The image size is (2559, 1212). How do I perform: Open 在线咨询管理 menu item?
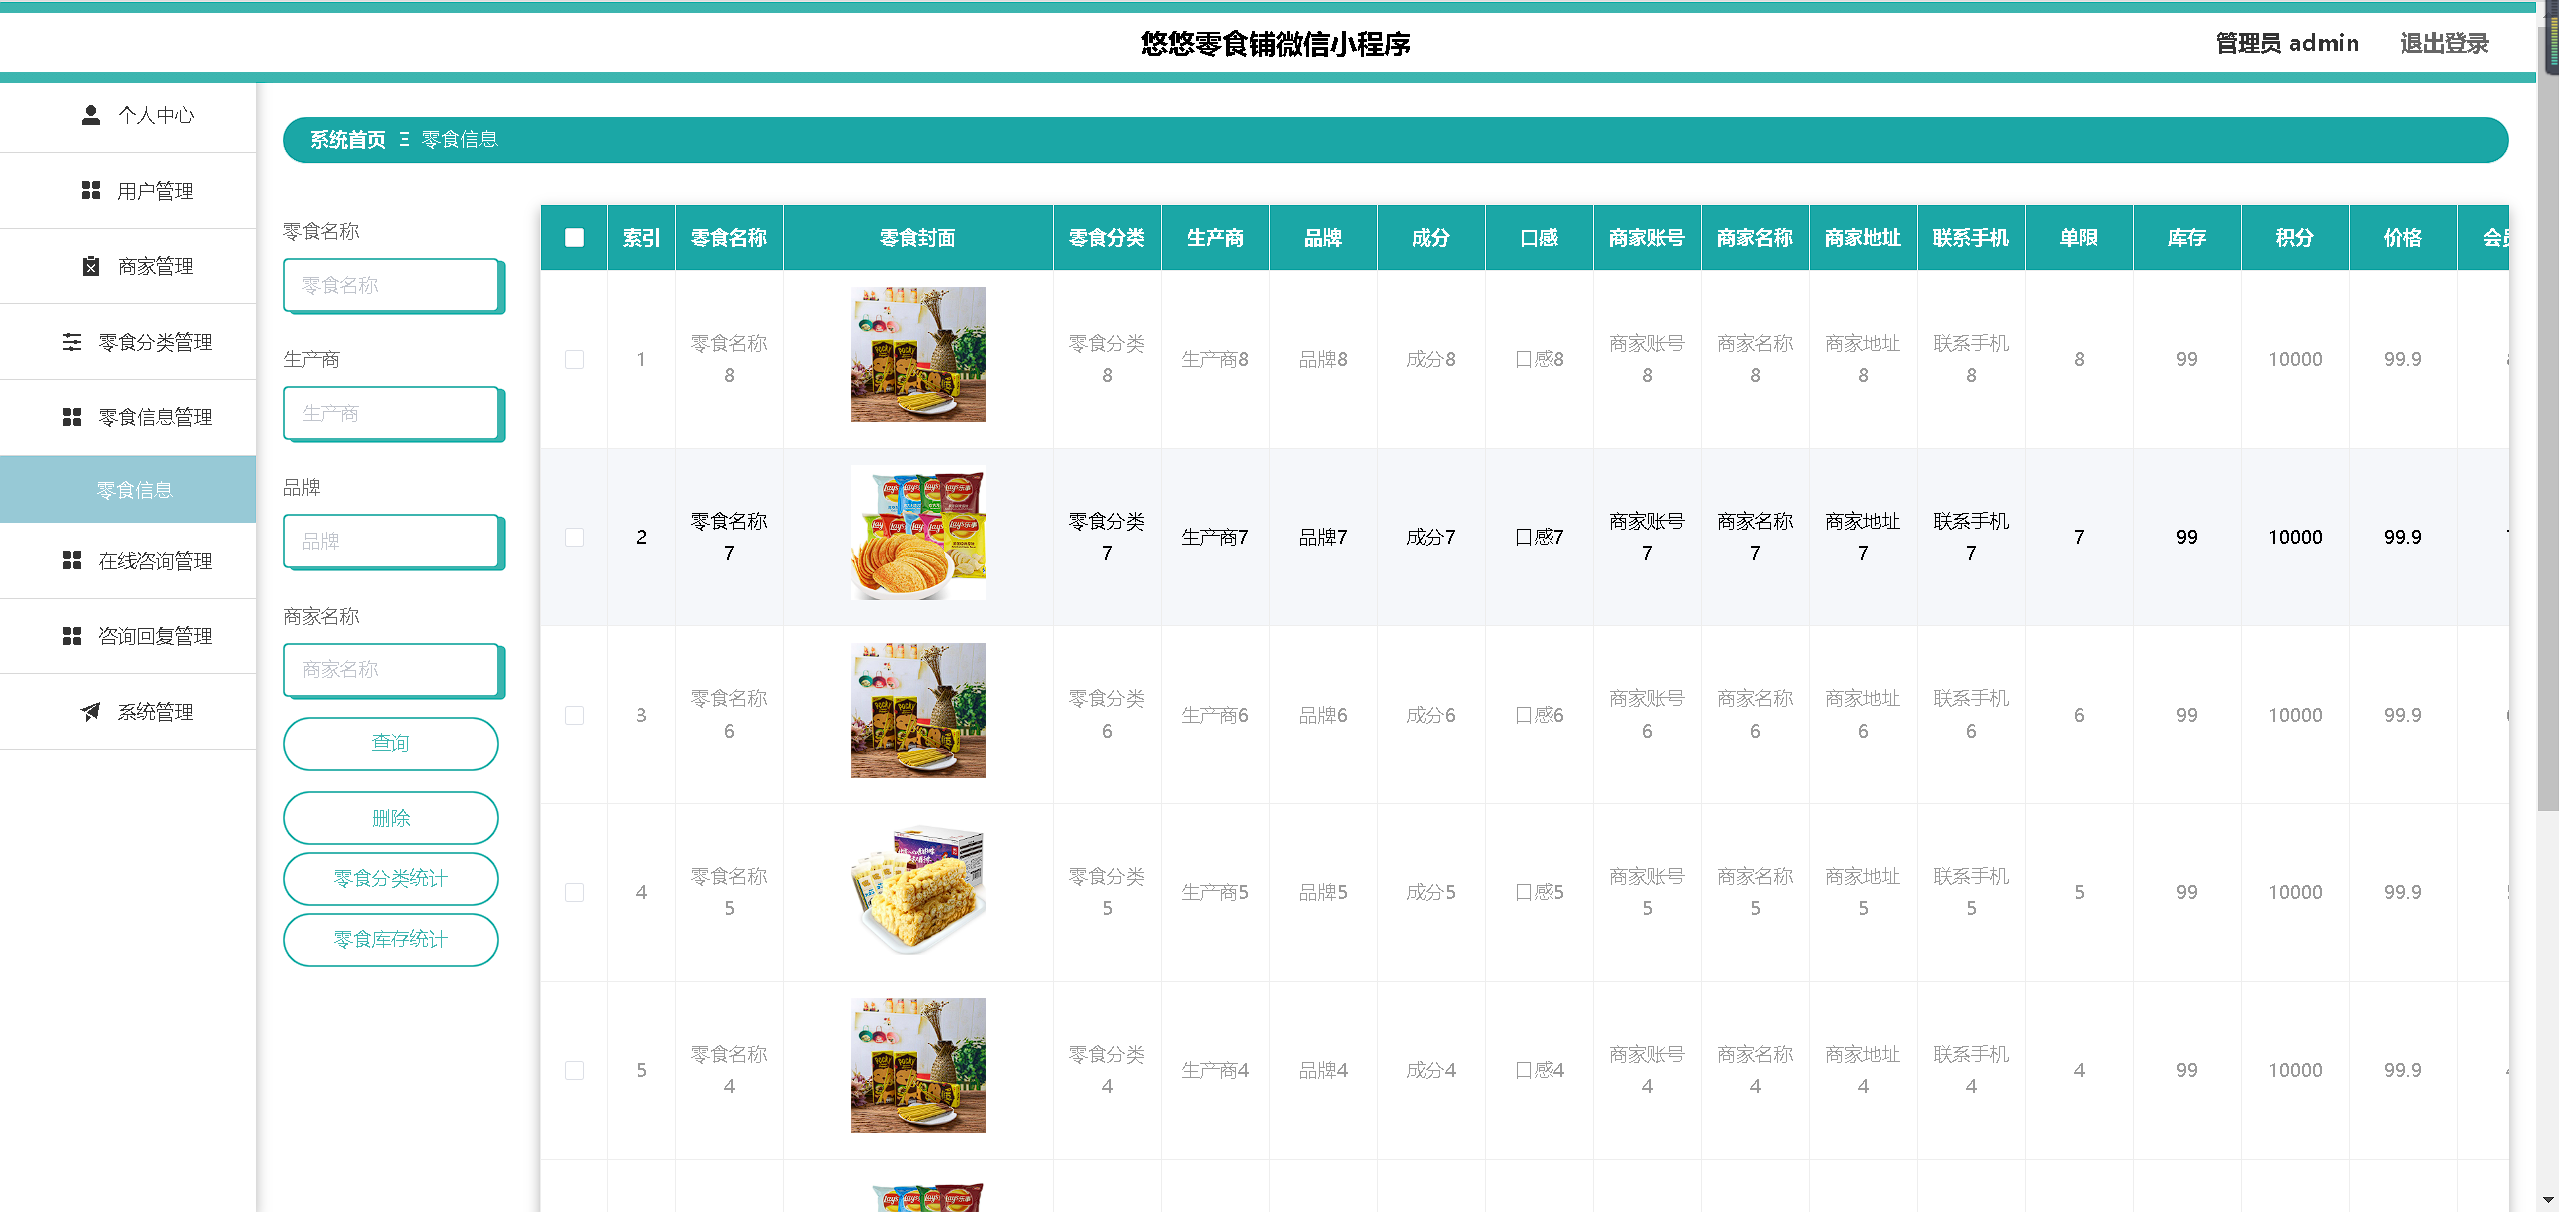(128, 560)
